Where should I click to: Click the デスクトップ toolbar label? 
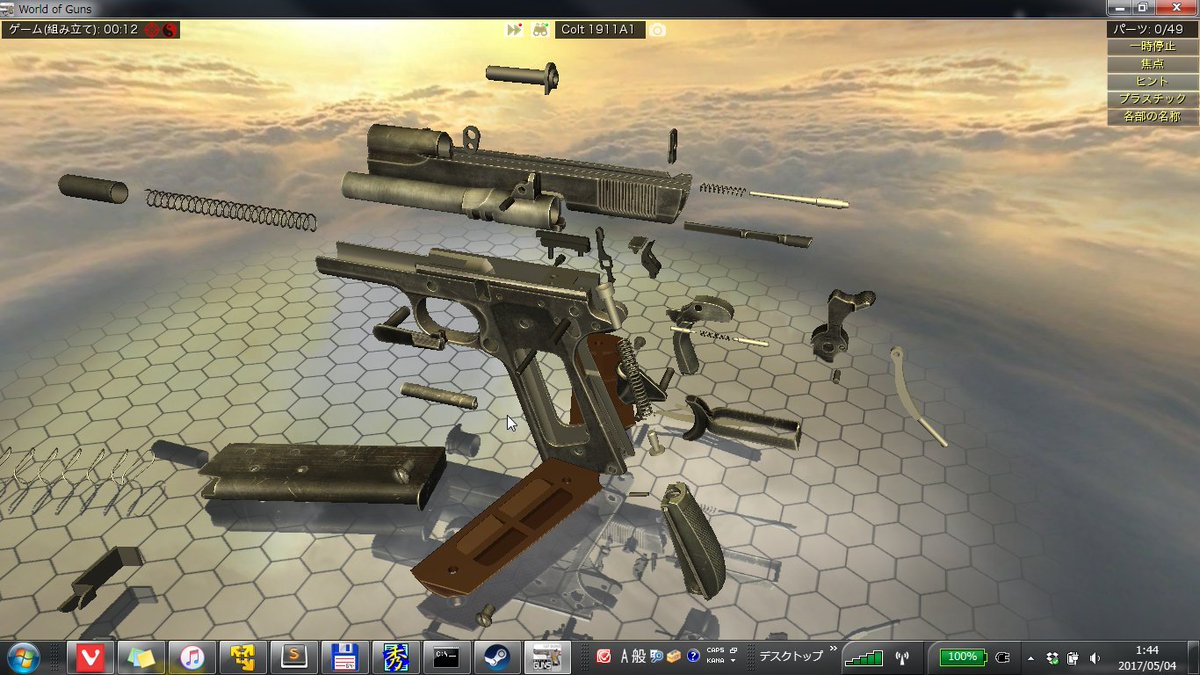tap(791, 656)
